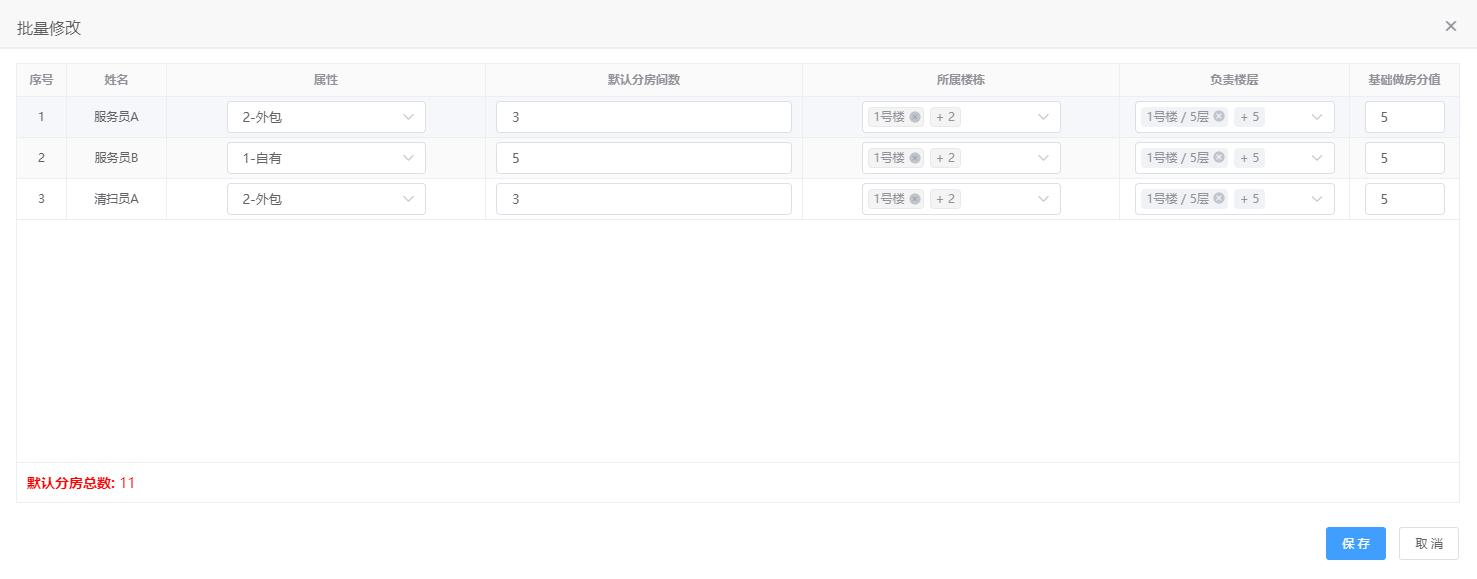Remove 1号楼 tag in 清扫员A row
The height and width of the screenshot is (579, 1477).
coord(915,199)
